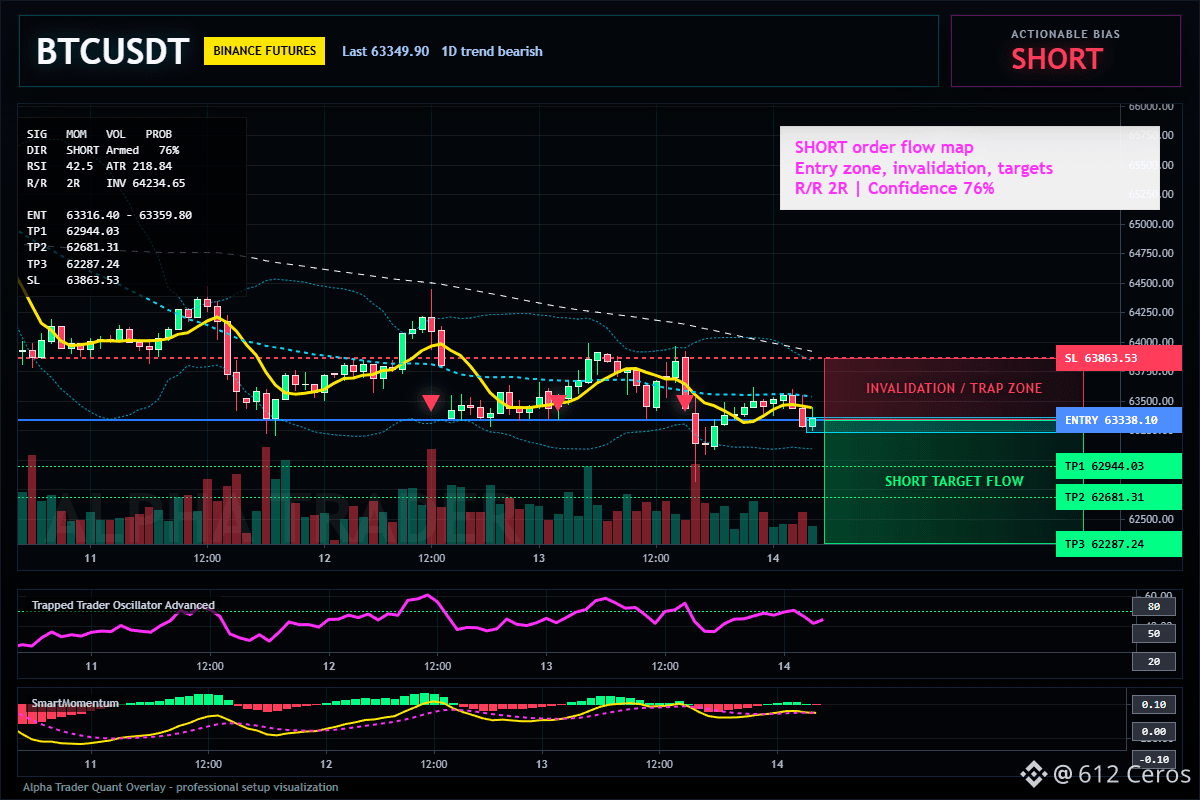Select the INVALIDATION / TRAP ZONE label

tap(954, 388)
